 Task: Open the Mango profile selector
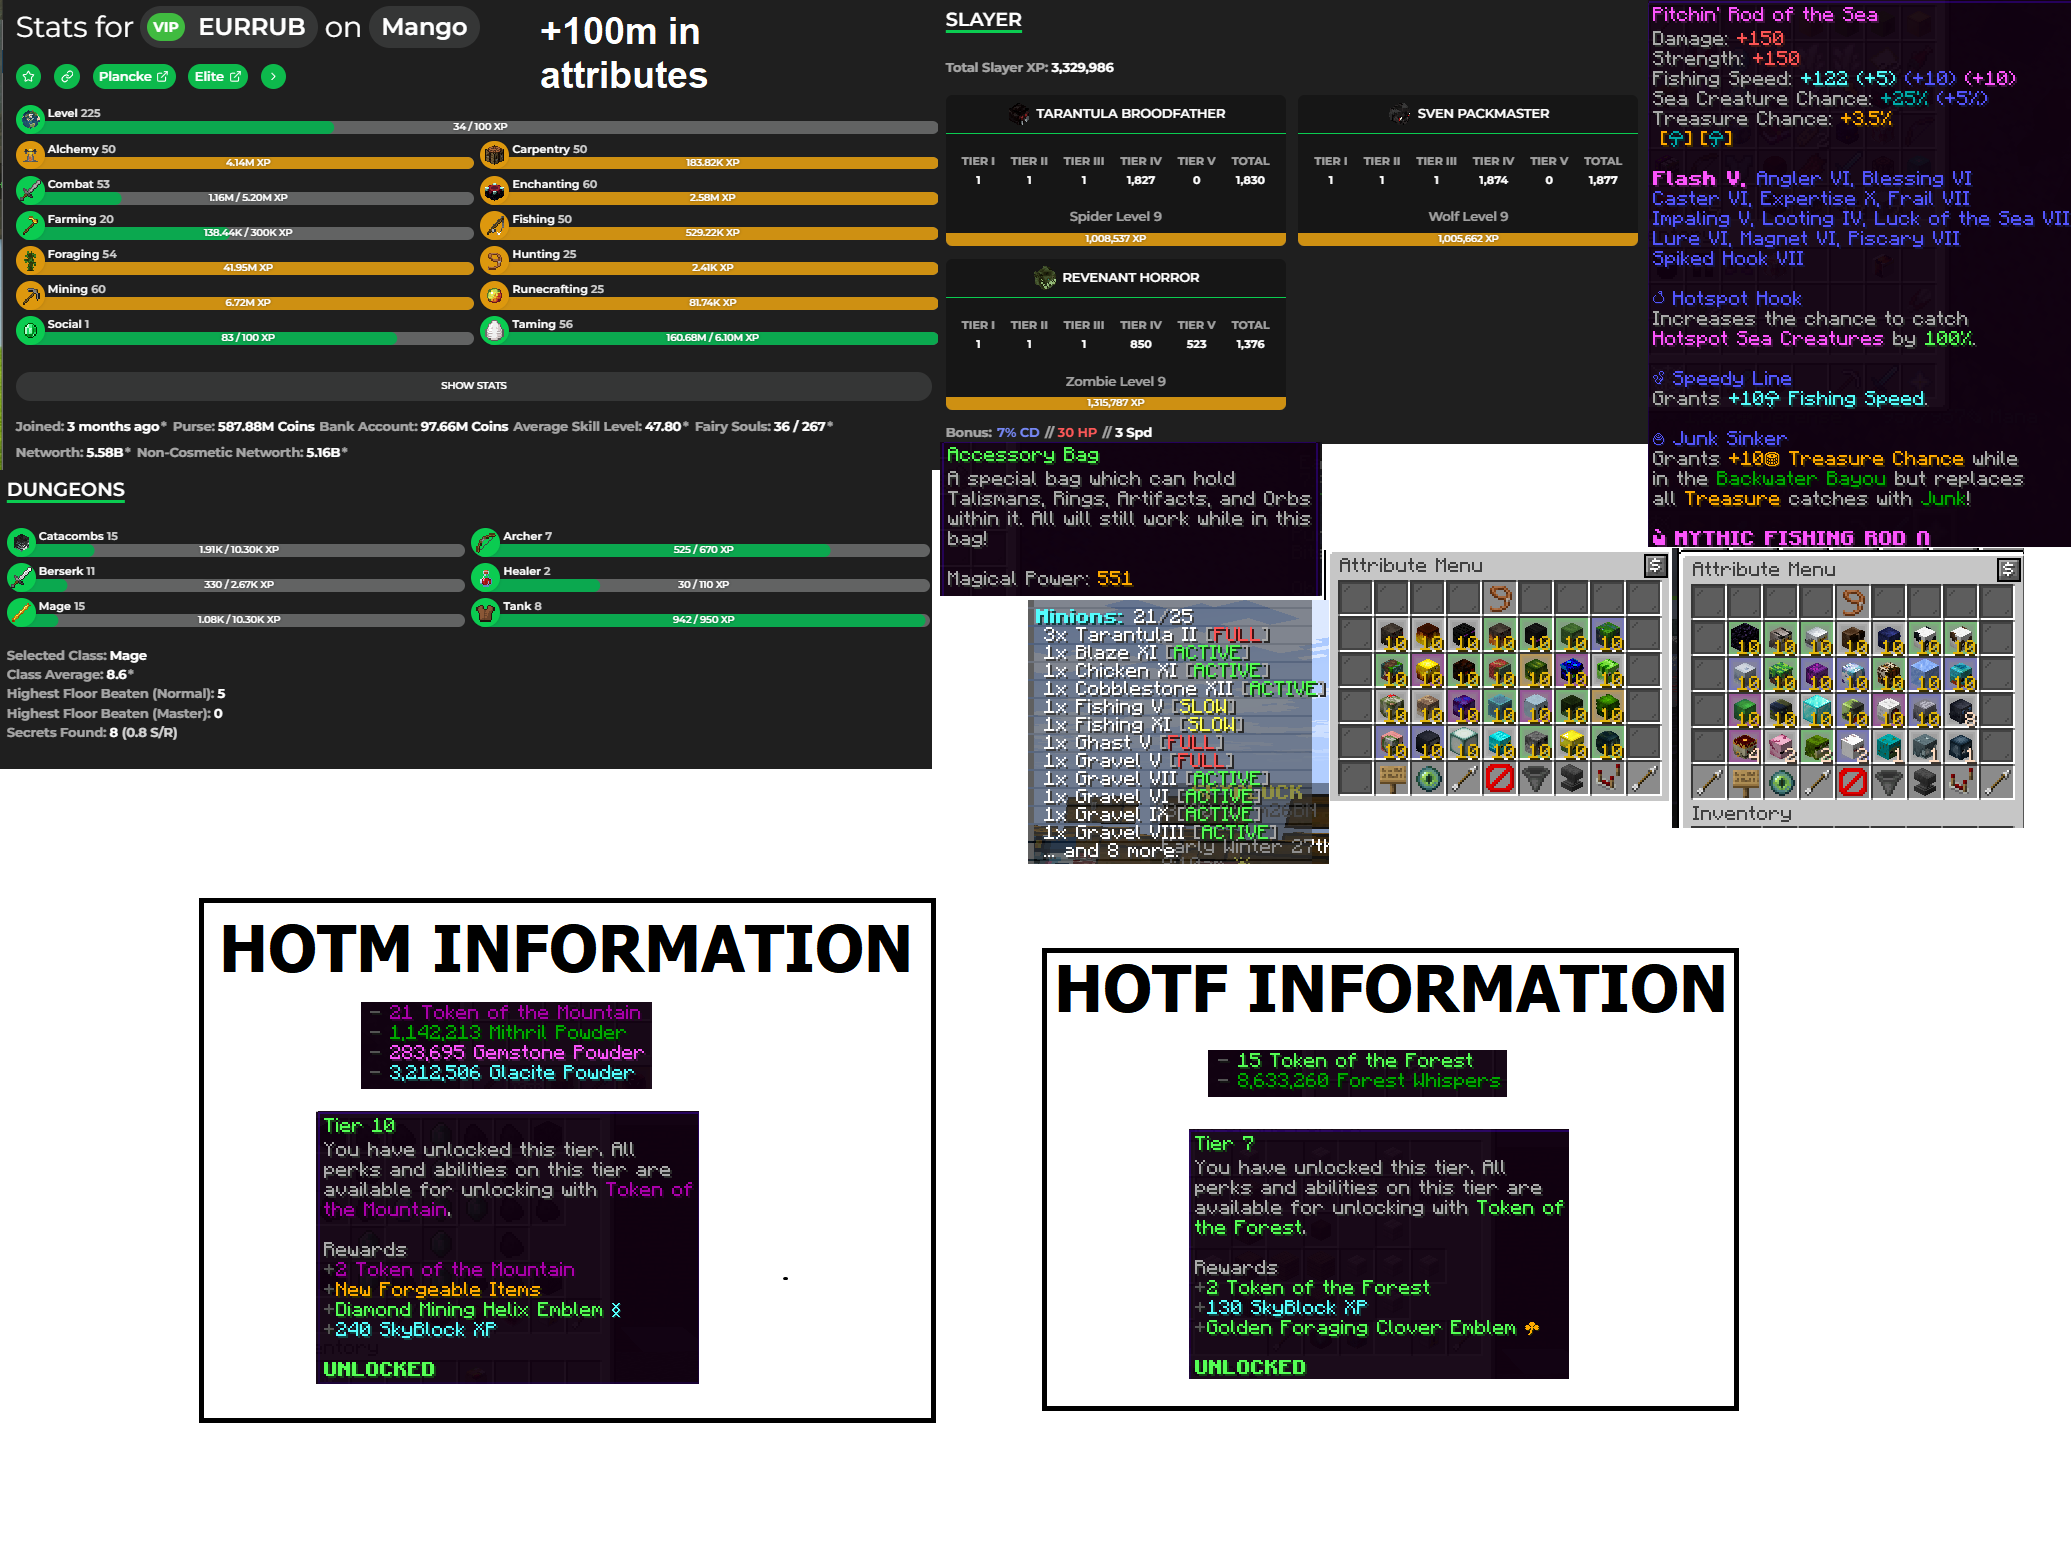coord(424,27)
